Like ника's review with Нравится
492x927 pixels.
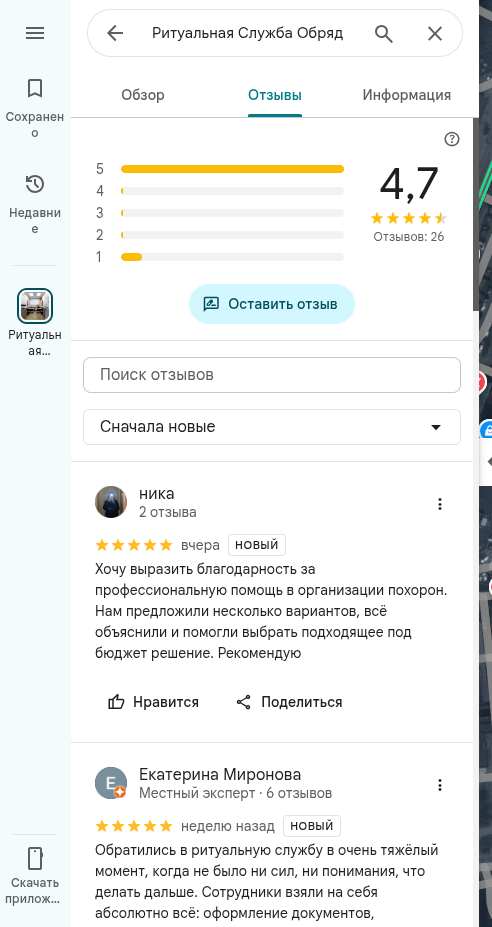[154, 702]
